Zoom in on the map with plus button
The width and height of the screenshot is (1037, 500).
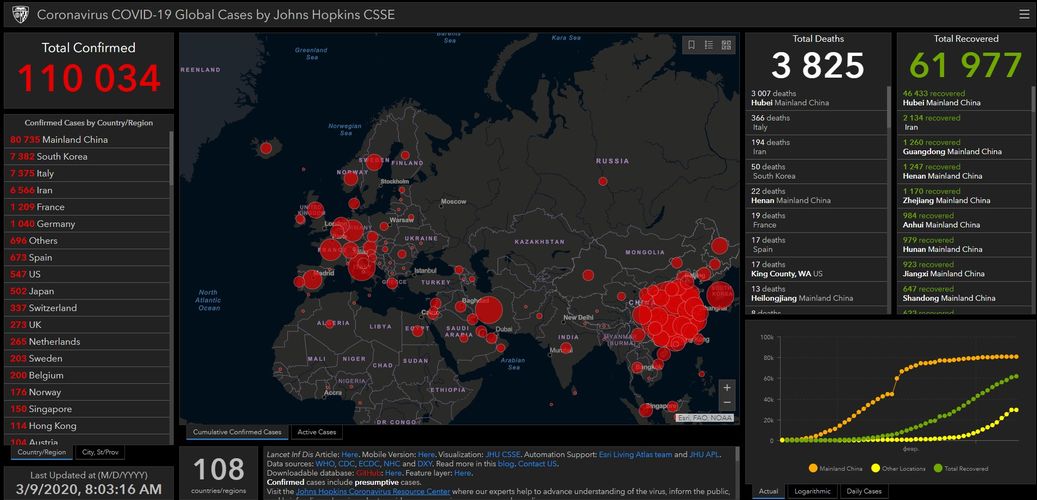(x=727, y=387)
